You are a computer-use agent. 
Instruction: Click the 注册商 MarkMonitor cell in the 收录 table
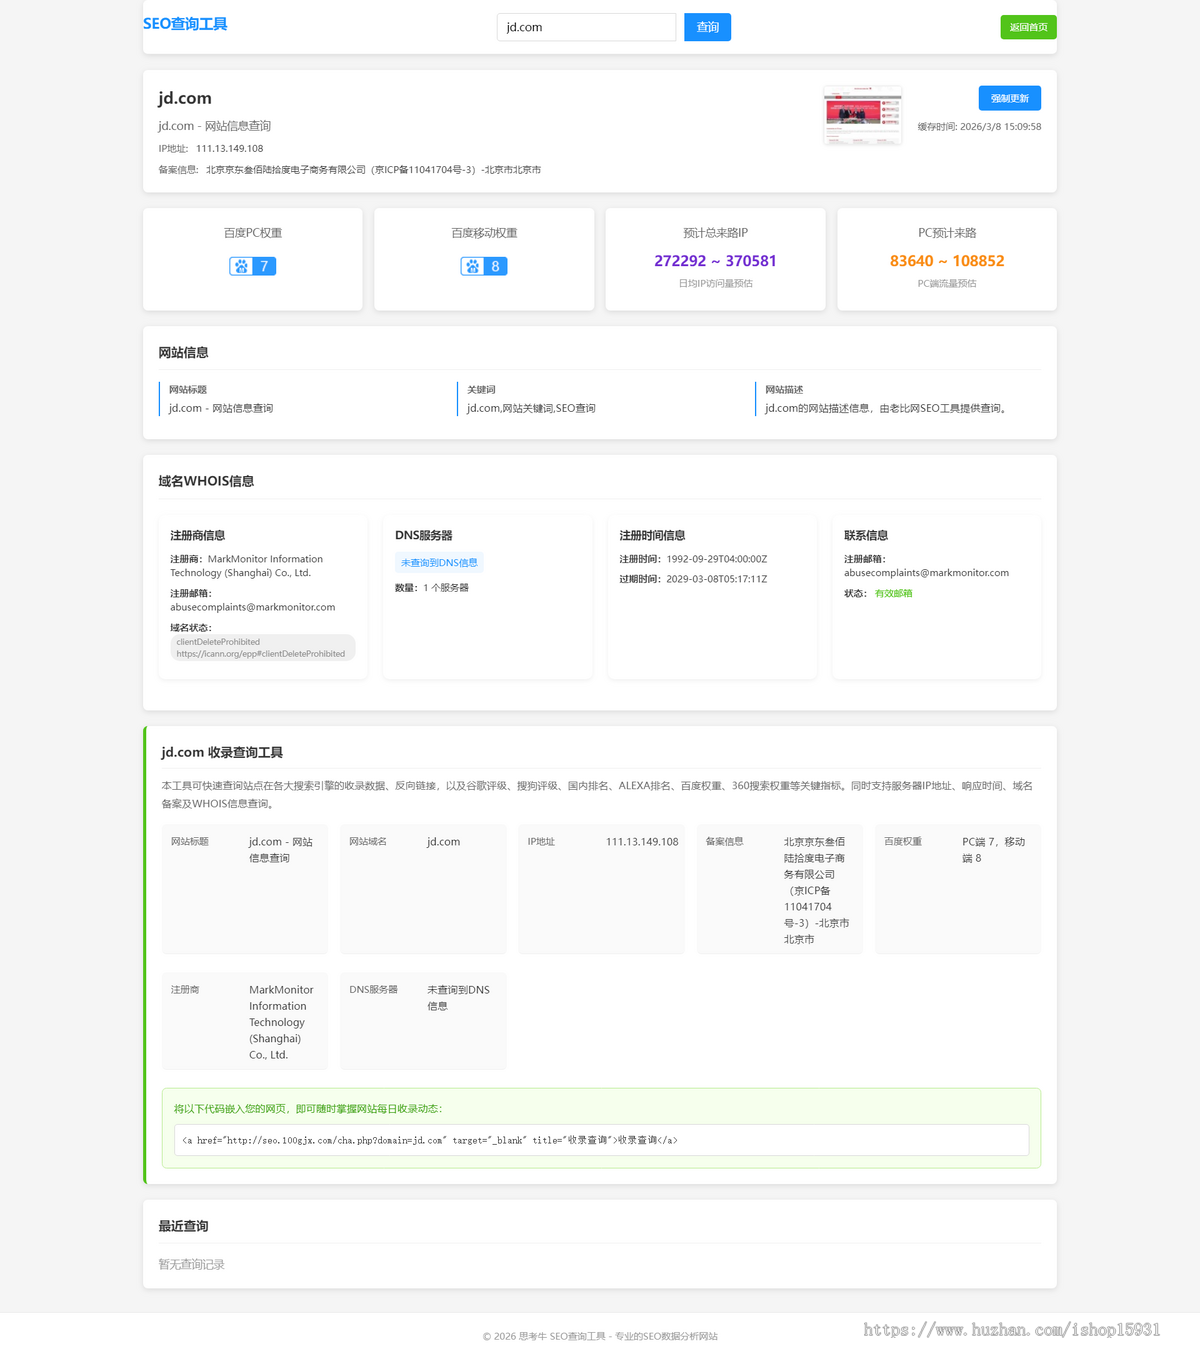(245, 1022)
